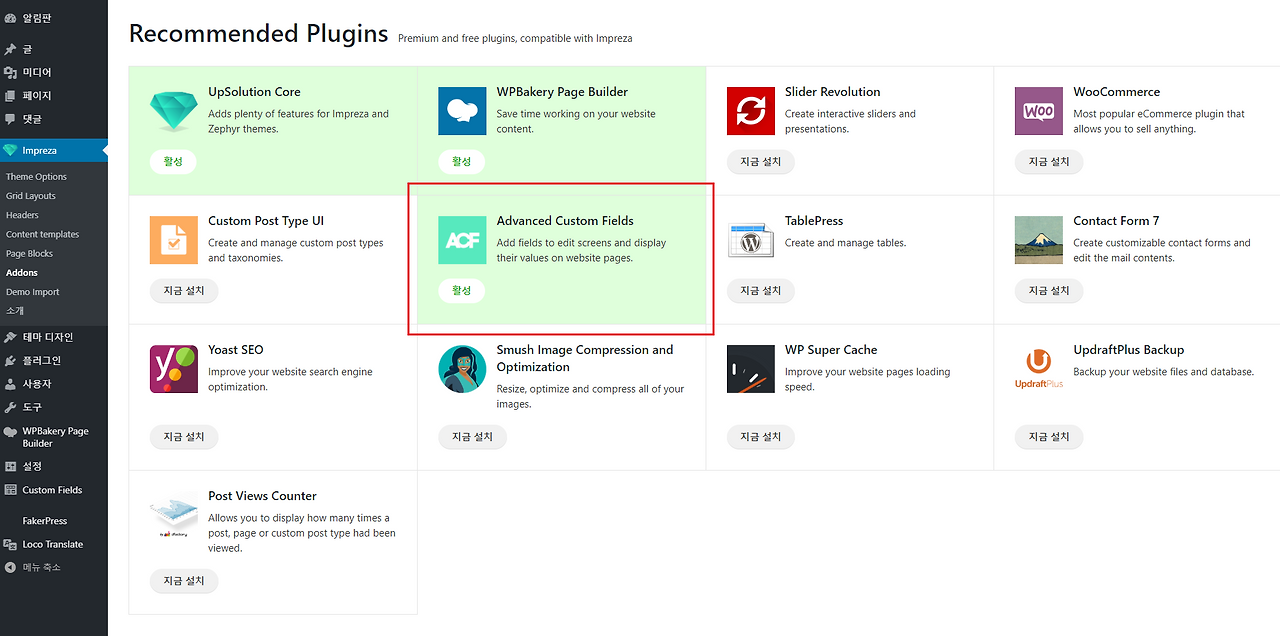The image size is (1280, 636).
Task: Go to Headers submenu item
Action: [x=22, y=215]
